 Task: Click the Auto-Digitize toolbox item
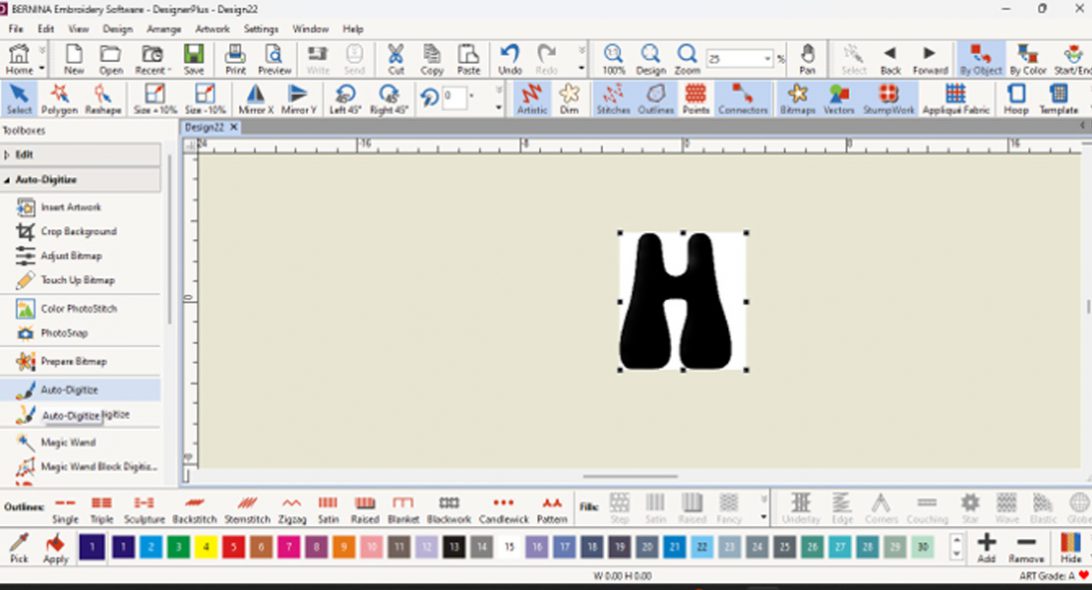69,390
